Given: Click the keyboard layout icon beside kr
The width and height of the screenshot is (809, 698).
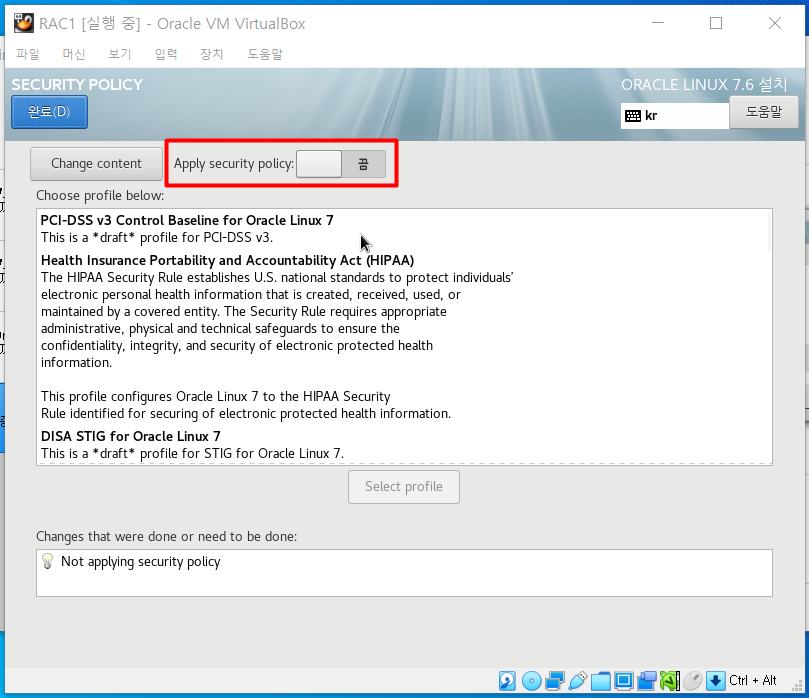Looking at the screenshot, I should pyautogui.click(x=633, y=116).
